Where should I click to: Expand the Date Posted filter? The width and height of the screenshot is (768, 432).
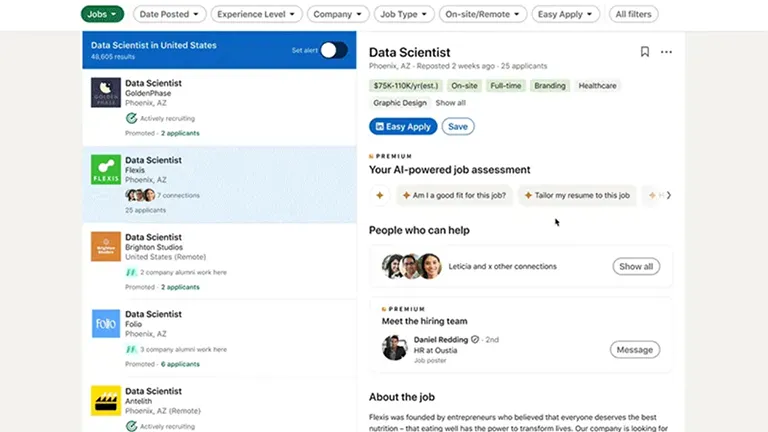pyautogui.click(x=169, y=14)
